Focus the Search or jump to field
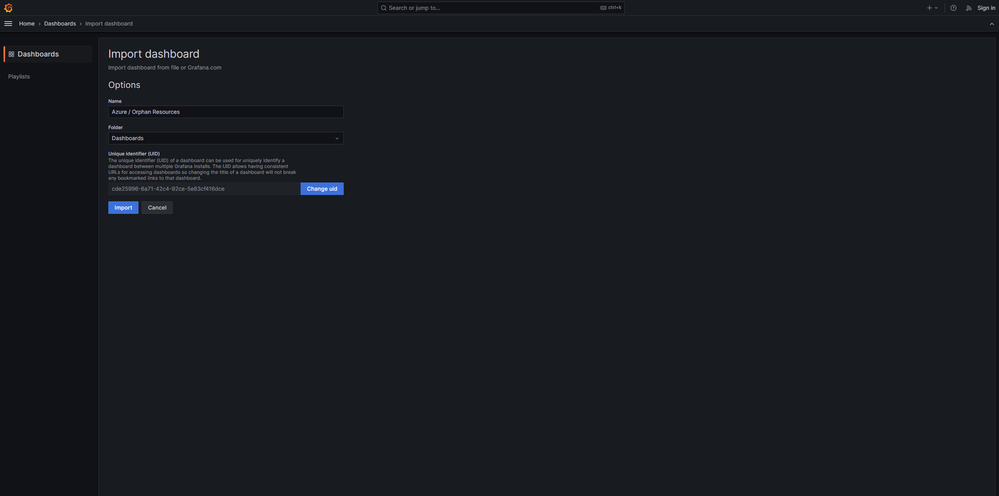Screen dimensions: 999x496 coord(501,8)
